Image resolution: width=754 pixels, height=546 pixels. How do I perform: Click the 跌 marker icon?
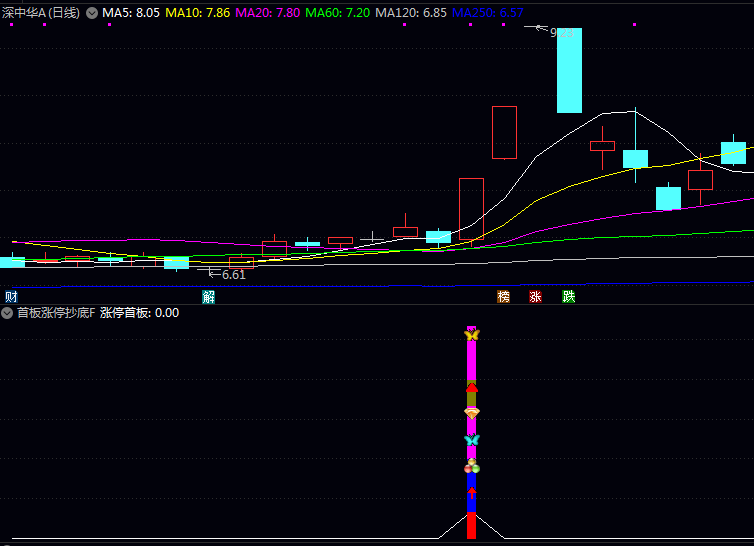(x=568, y=296)
